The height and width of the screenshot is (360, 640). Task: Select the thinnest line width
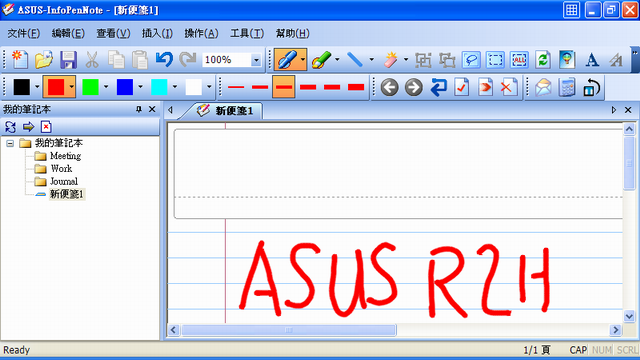(236, 87)
